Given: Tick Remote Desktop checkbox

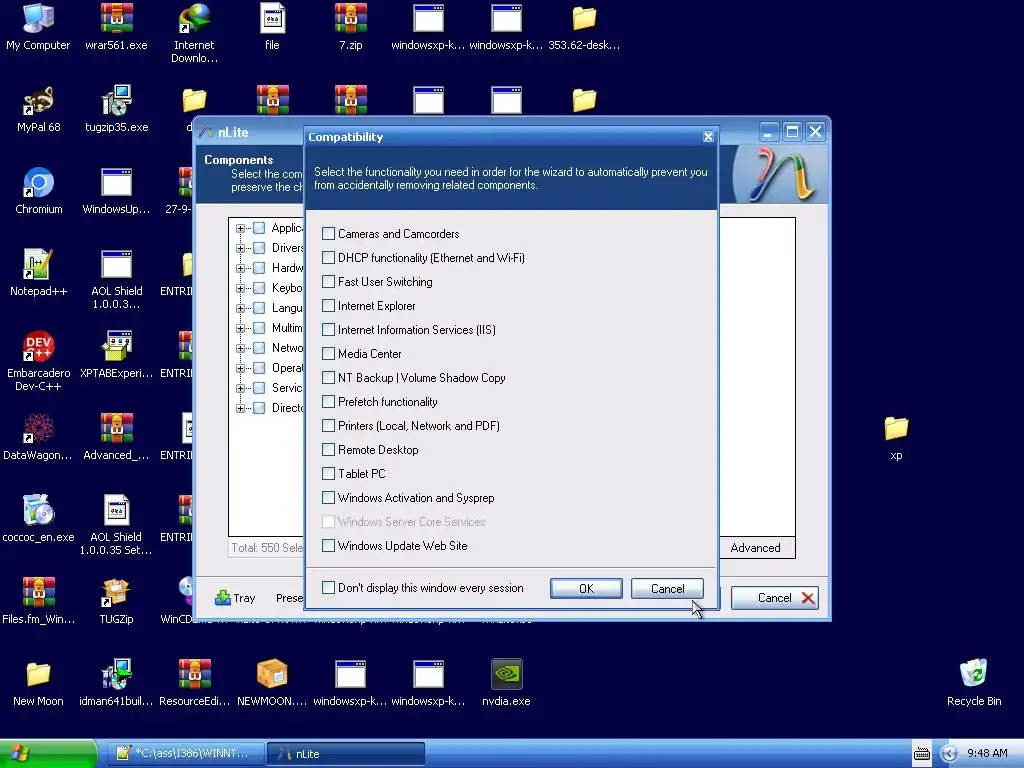Looking at the screenshot, I should tap(328, 449).
